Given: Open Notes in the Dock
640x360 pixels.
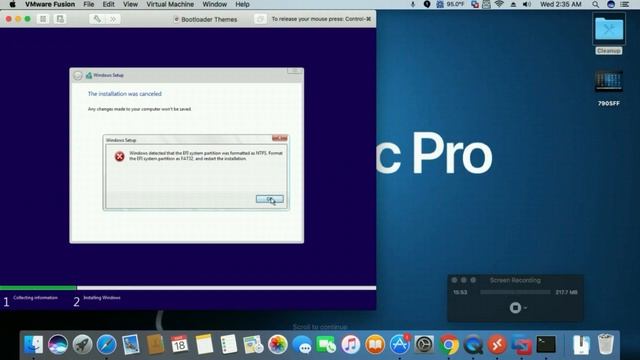Looking at the screenshot, I should point(204,344).
